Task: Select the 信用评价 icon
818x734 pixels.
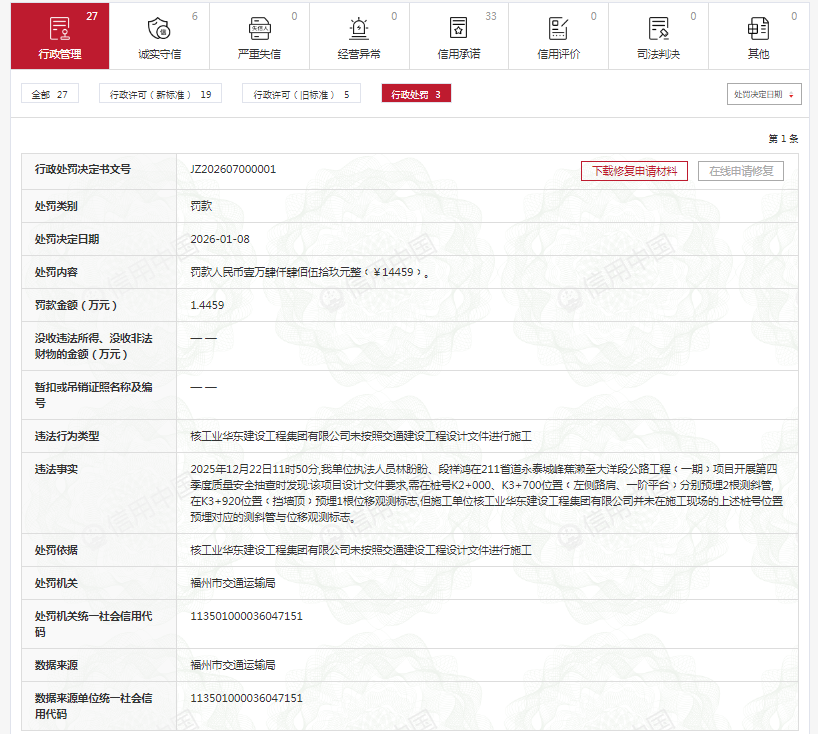Action: [x=558, y=28]
